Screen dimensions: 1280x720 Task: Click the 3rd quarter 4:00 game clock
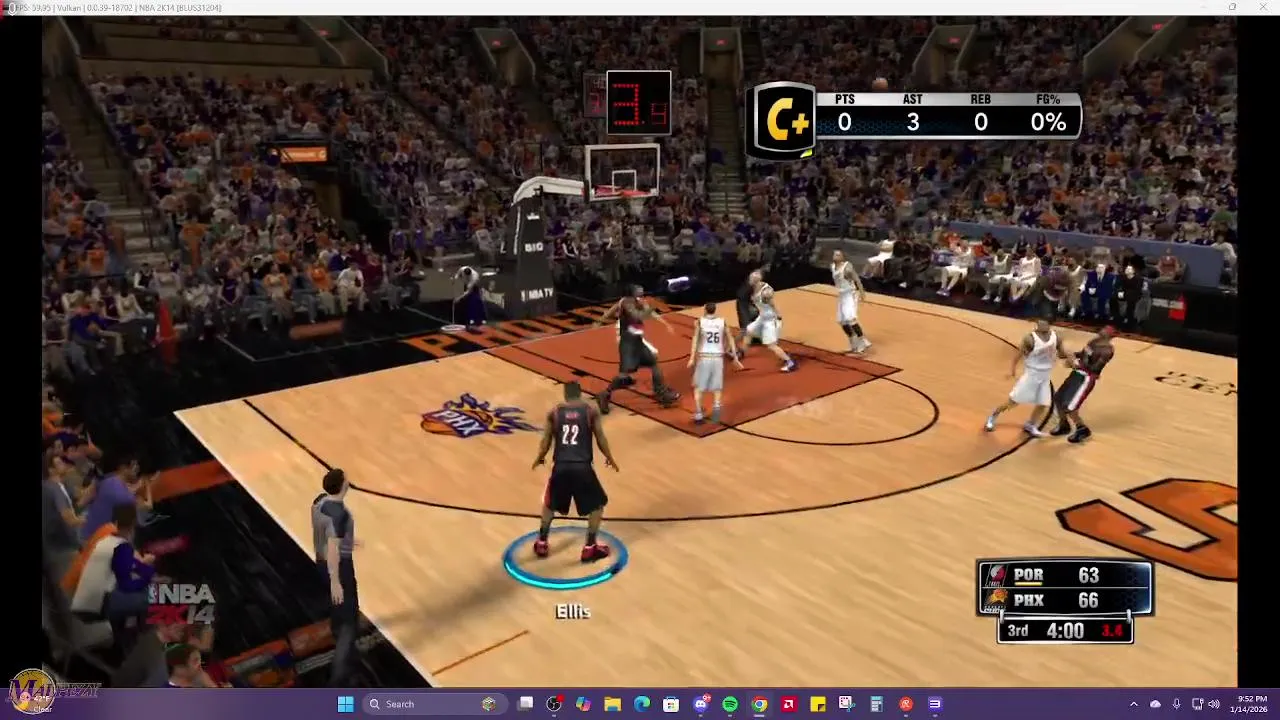click(x=1065, y=631)
